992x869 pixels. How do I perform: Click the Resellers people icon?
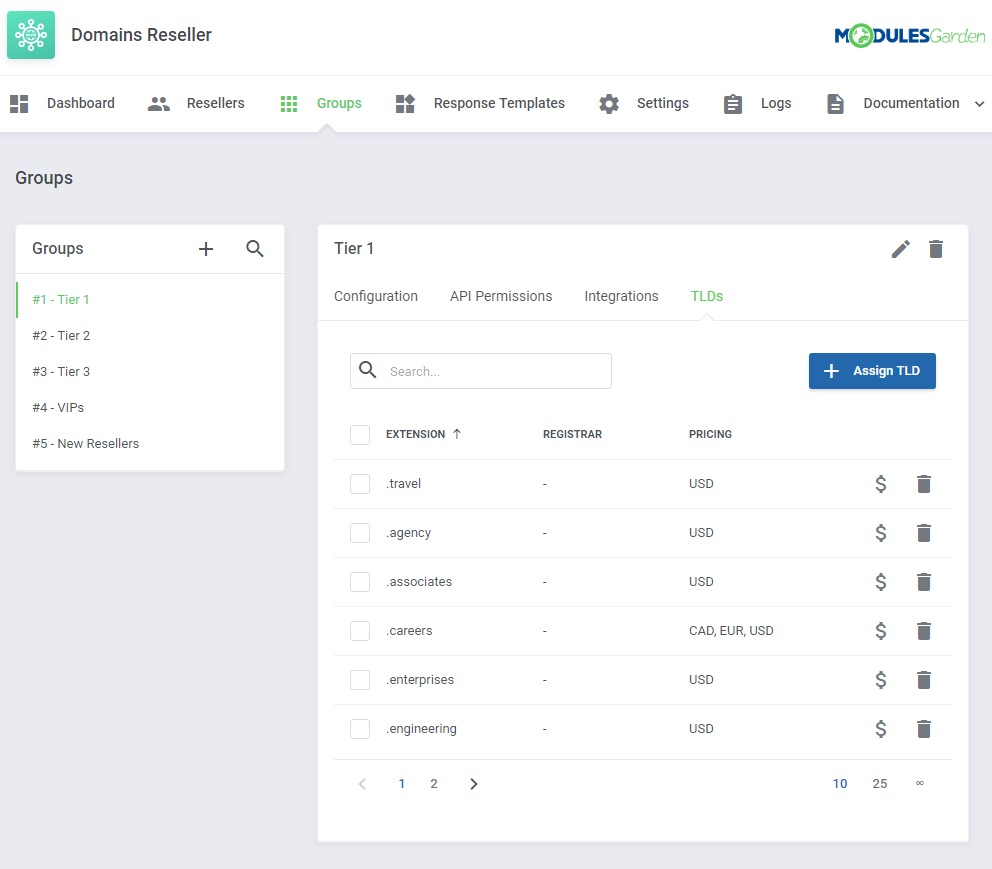pyautogui.click(x=159, y=104)
